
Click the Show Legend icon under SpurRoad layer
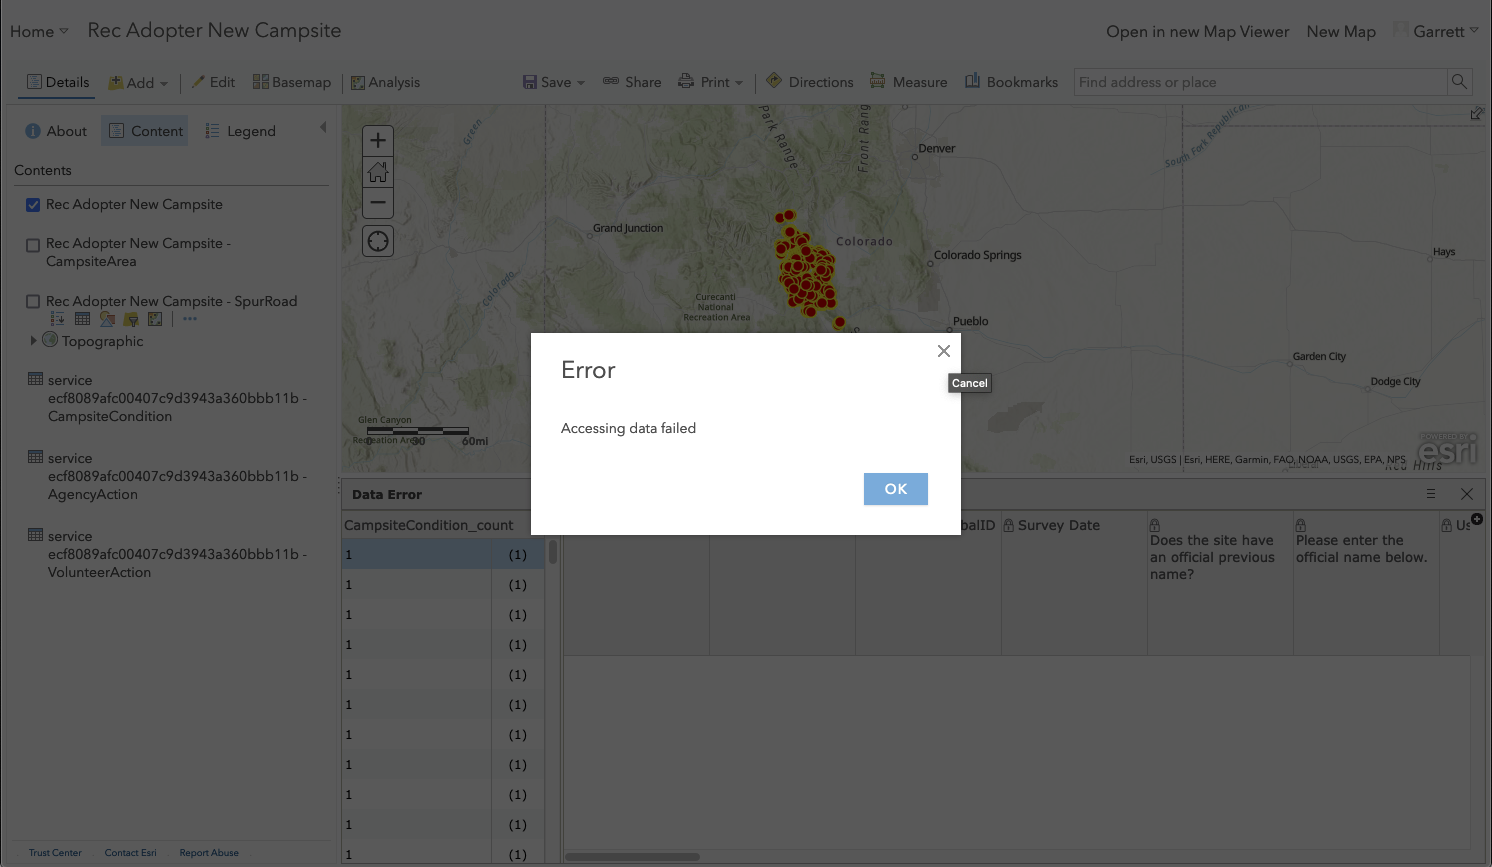tap(57, 318)
